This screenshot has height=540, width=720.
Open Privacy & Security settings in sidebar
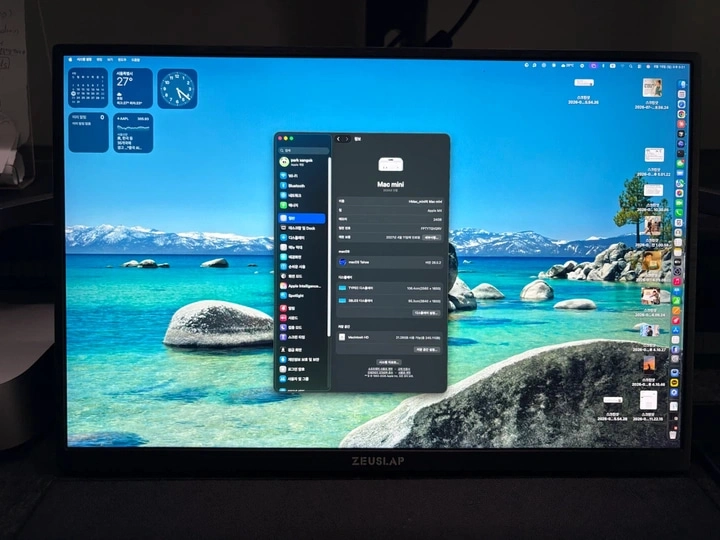[302, 360]
